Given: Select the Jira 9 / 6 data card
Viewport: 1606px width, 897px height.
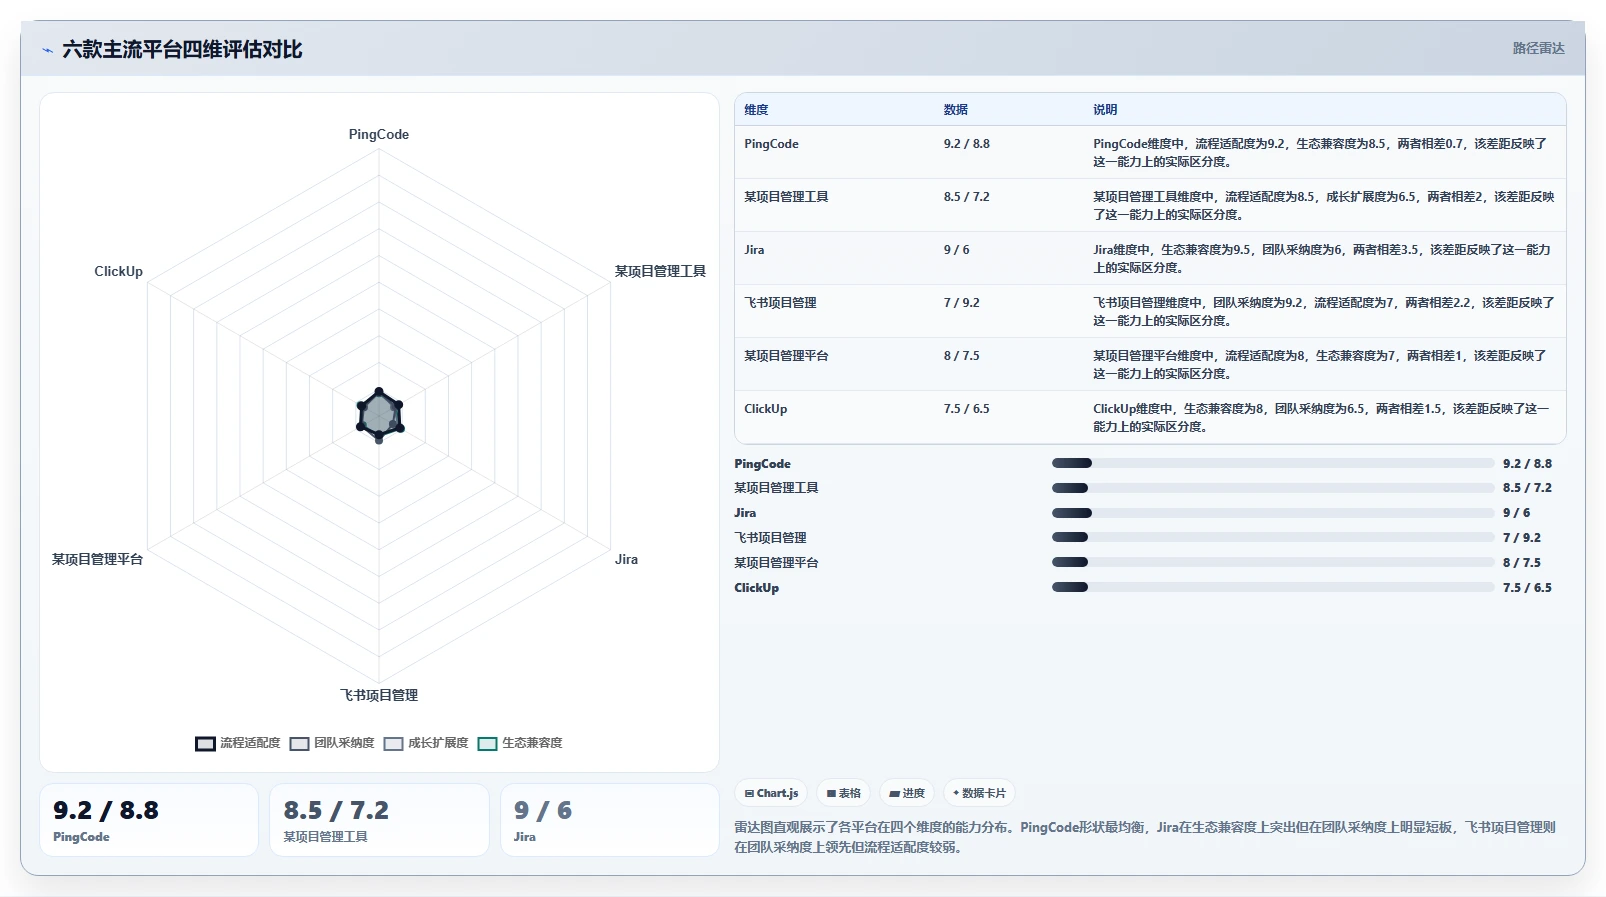Looking at the screenshot, I should (609, 820).
